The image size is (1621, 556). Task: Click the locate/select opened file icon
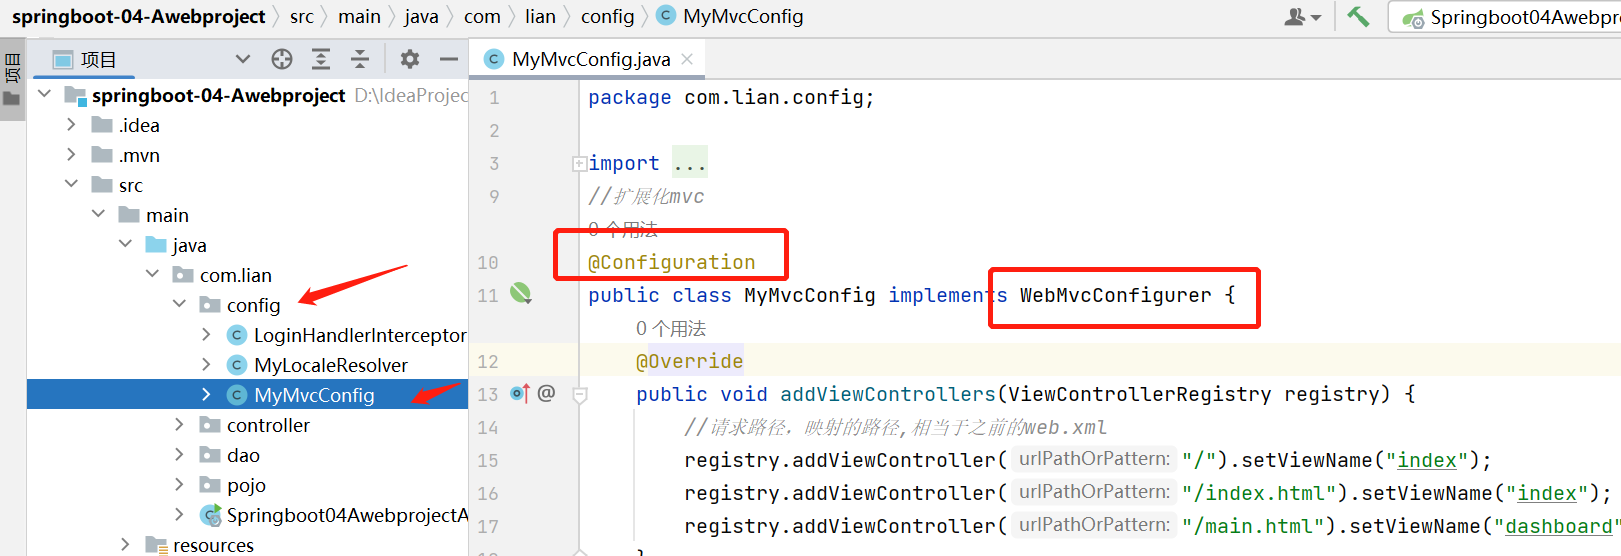282,60
